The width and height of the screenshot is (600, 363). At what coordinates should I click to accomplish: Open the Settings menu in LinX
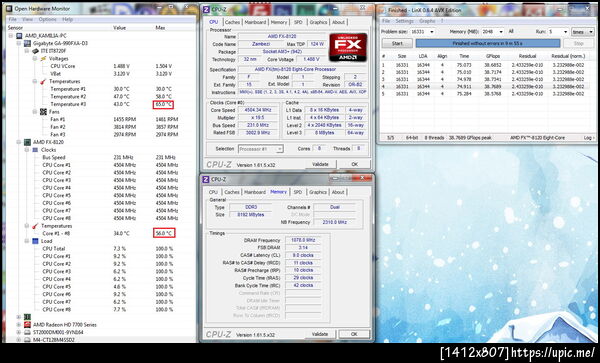[x=404, y=21]
